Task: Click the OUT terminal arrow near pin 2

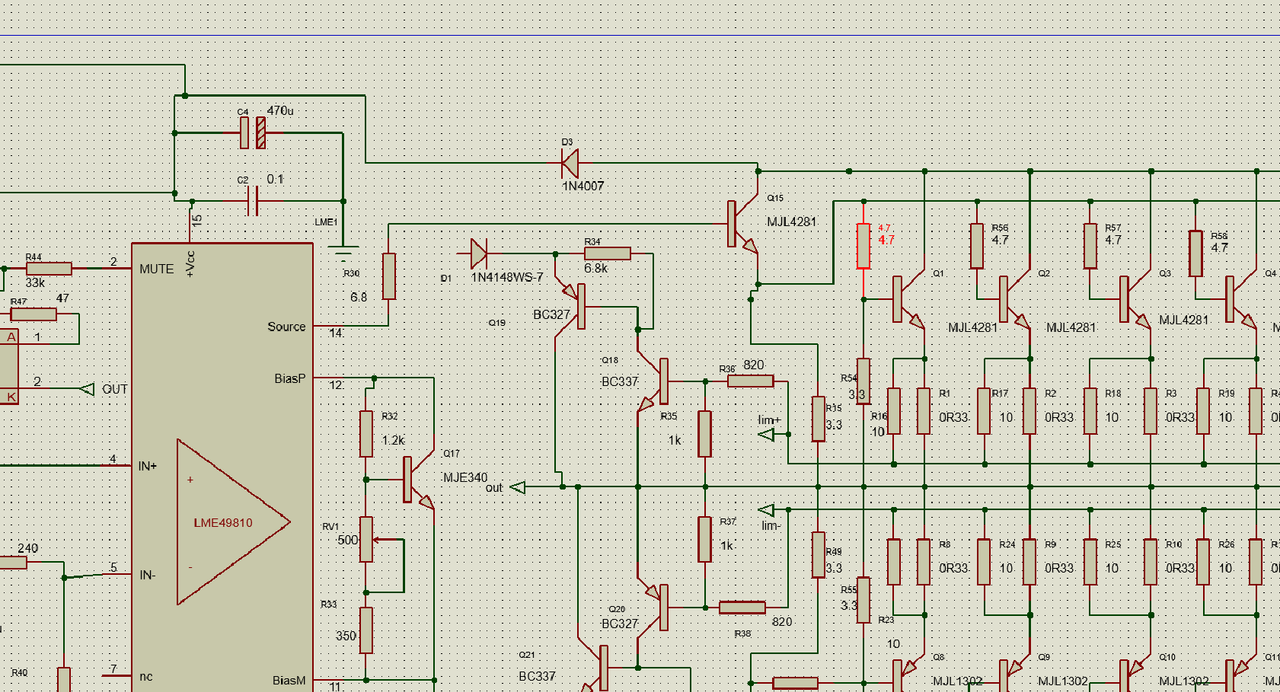Action: [87, 388]
